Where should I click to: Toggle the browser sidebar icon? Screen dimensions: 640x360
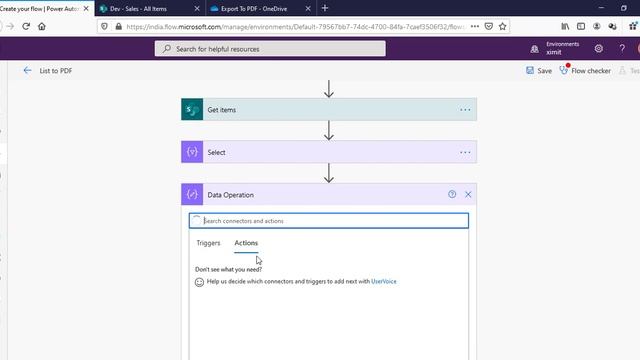coord(581,27)
